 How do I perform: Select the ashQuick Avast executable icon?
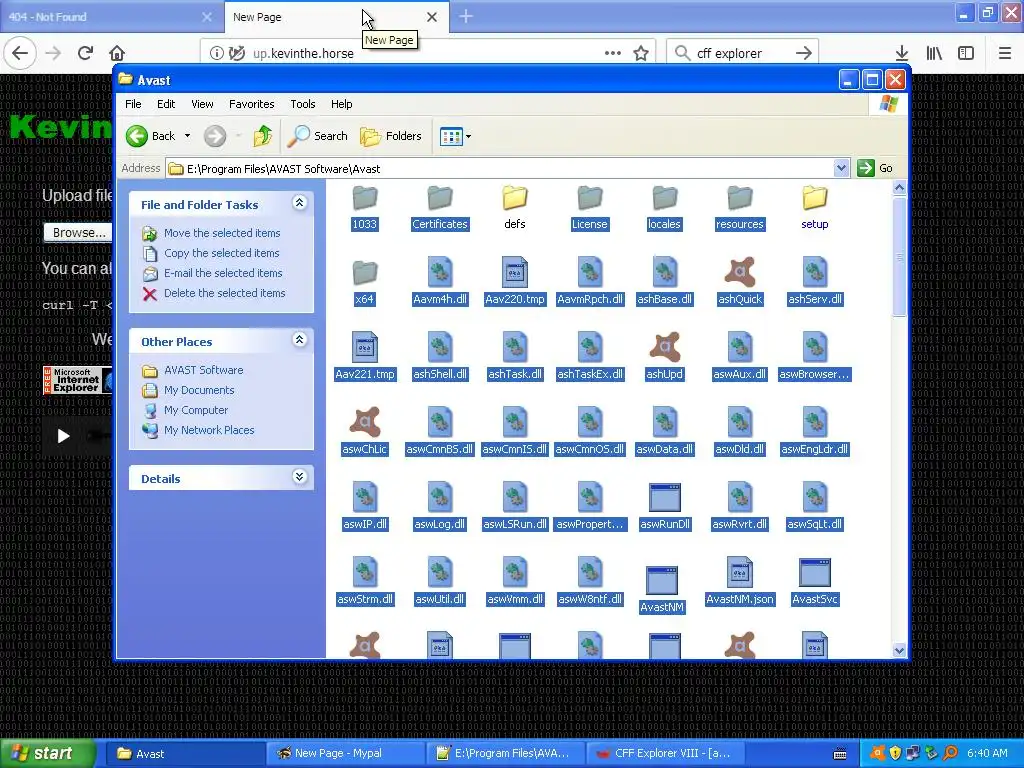click(x=739, y=272)
